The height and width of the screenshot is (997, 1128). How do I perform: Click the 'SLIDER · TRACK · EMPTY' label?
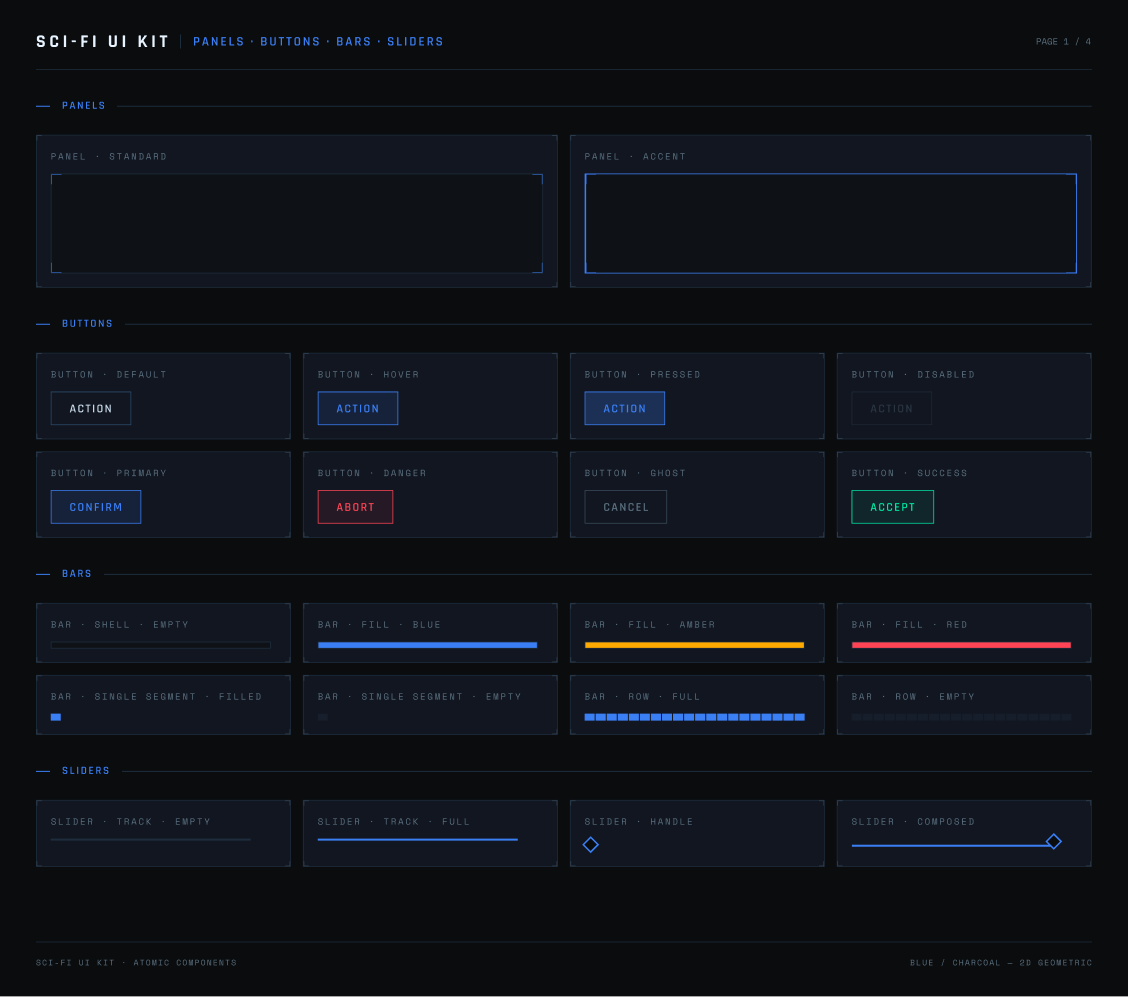pos(130,821)
